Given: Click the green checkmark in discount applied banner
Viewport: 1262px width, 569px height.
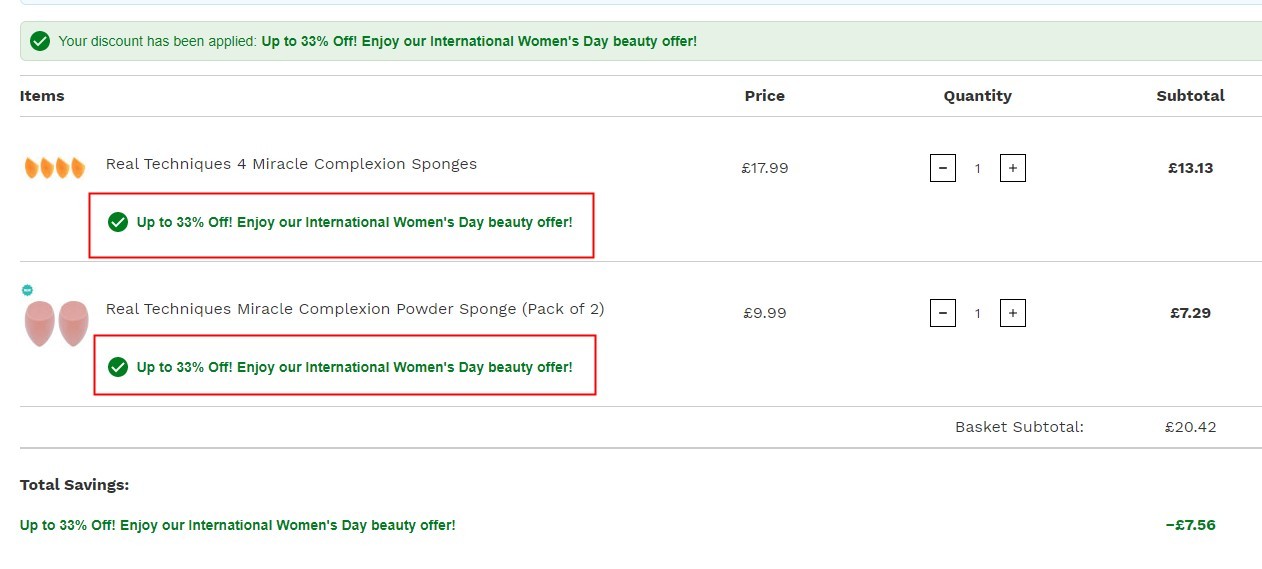Looking at the screenshot, I should coord(40,41).
